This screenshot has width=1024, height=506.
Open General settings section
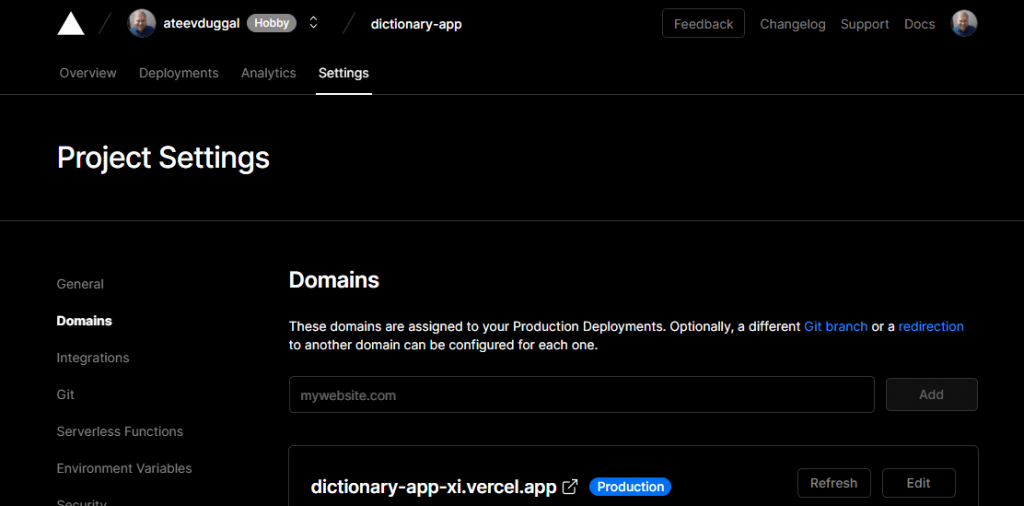tap(80, 284)
